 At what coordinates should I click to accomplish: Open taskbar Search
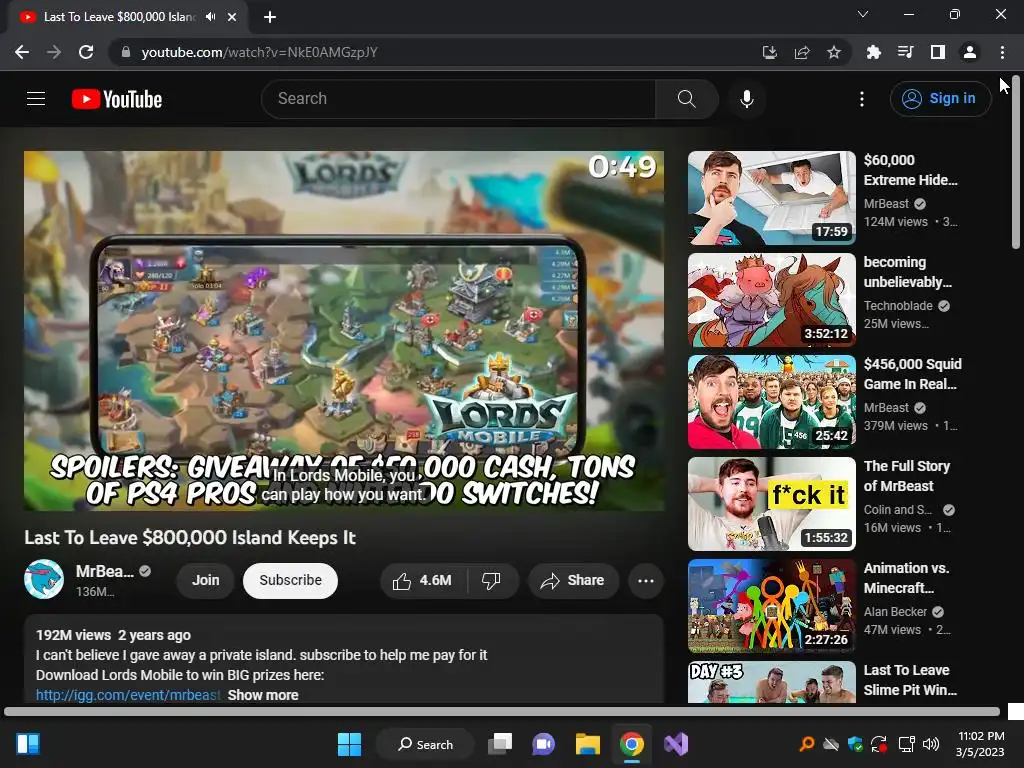(426, 744)
